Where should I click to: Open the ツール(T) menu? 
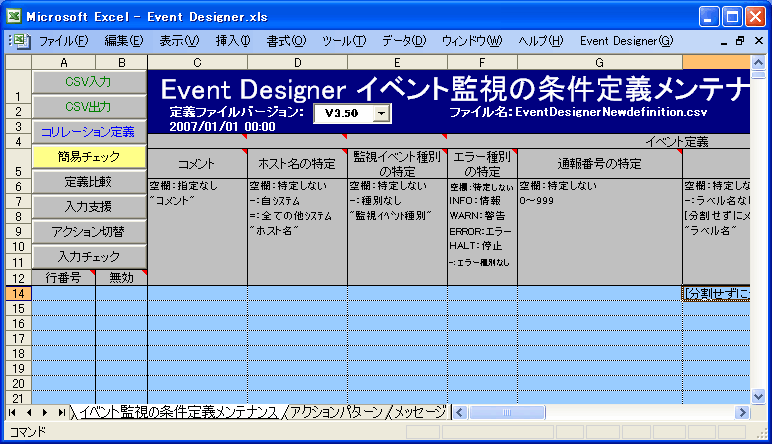click(344, 41)
